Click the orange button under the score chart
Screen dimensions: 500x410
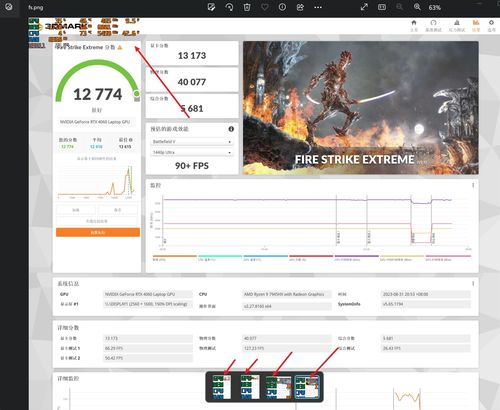point(98,232)
